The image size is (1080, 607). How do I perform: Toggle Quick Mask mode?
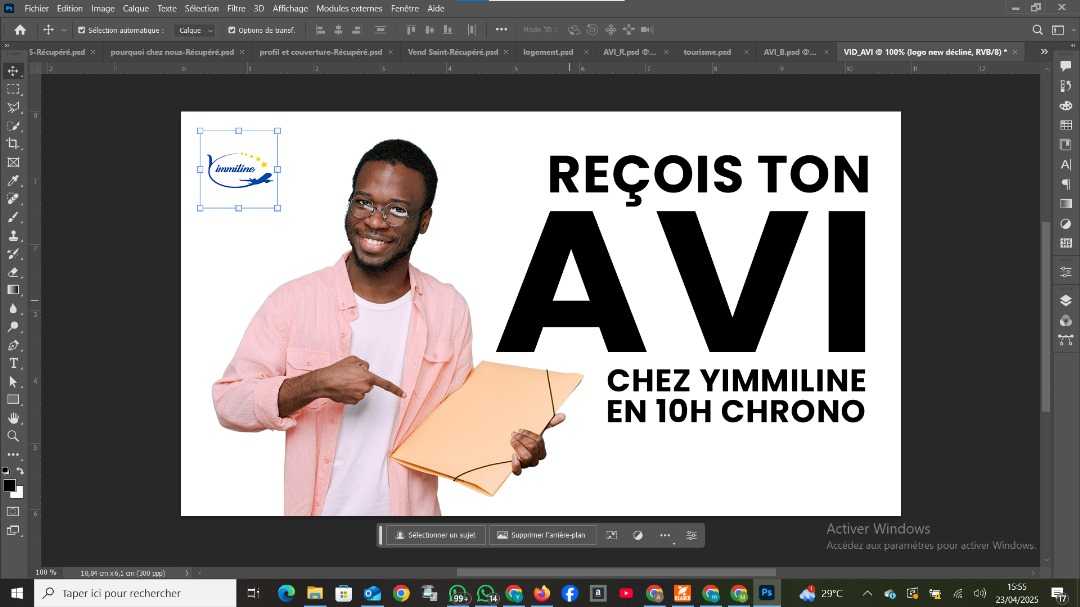pos(13,512)
